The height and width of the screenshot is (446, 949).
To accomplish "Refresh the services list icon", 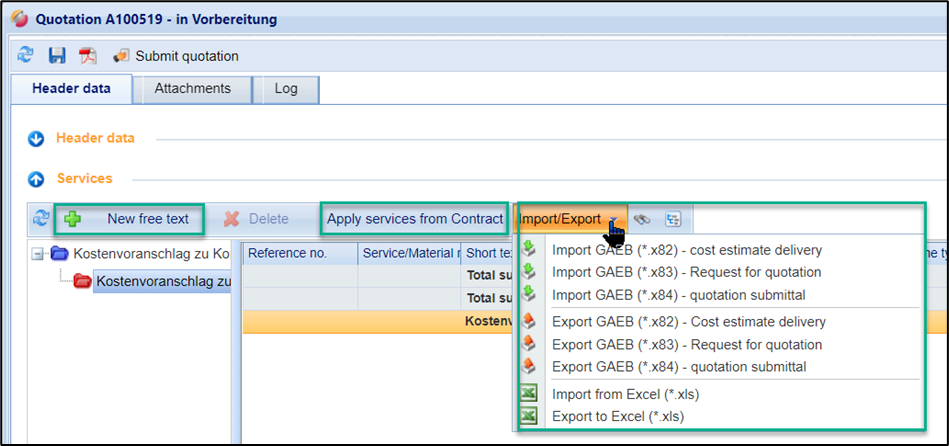I will (x=40, y=219).
